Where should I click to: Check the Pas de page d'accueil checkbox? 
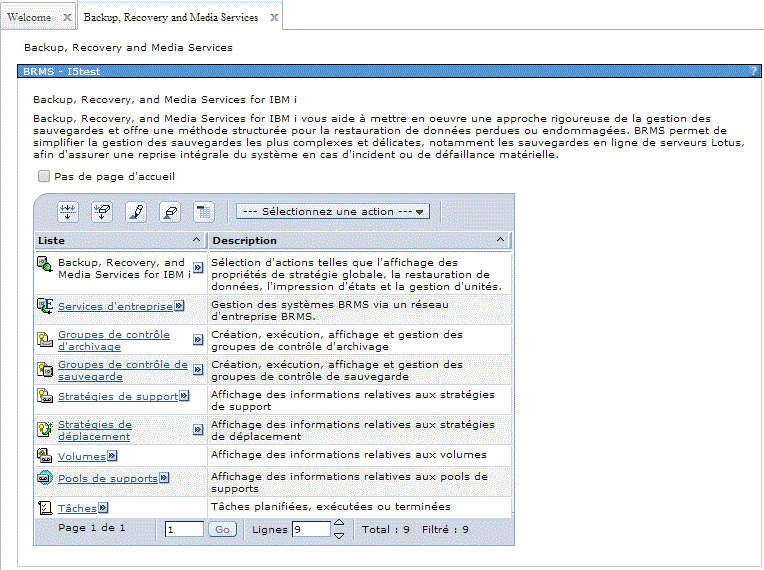point(44,176)
